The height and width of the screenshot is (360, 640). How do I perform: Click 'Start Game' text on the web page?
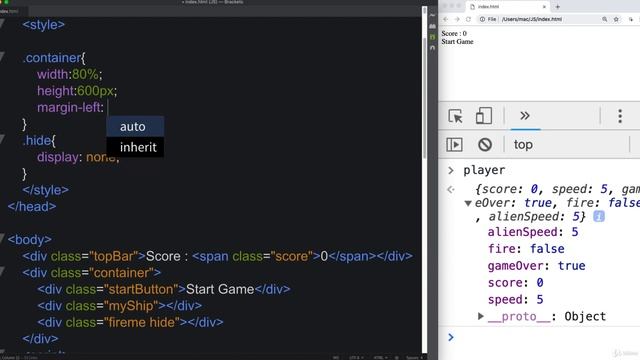click(x=457, y=42)
